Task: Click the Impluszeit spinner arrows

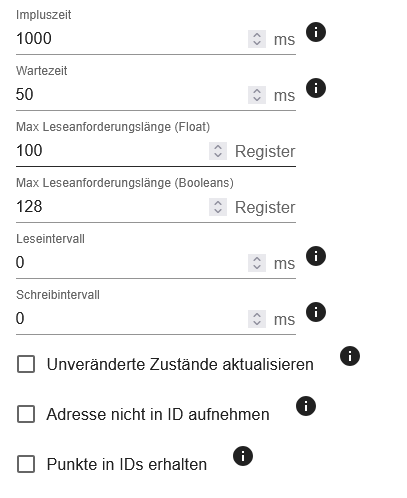Action: (x=257, y=39)
